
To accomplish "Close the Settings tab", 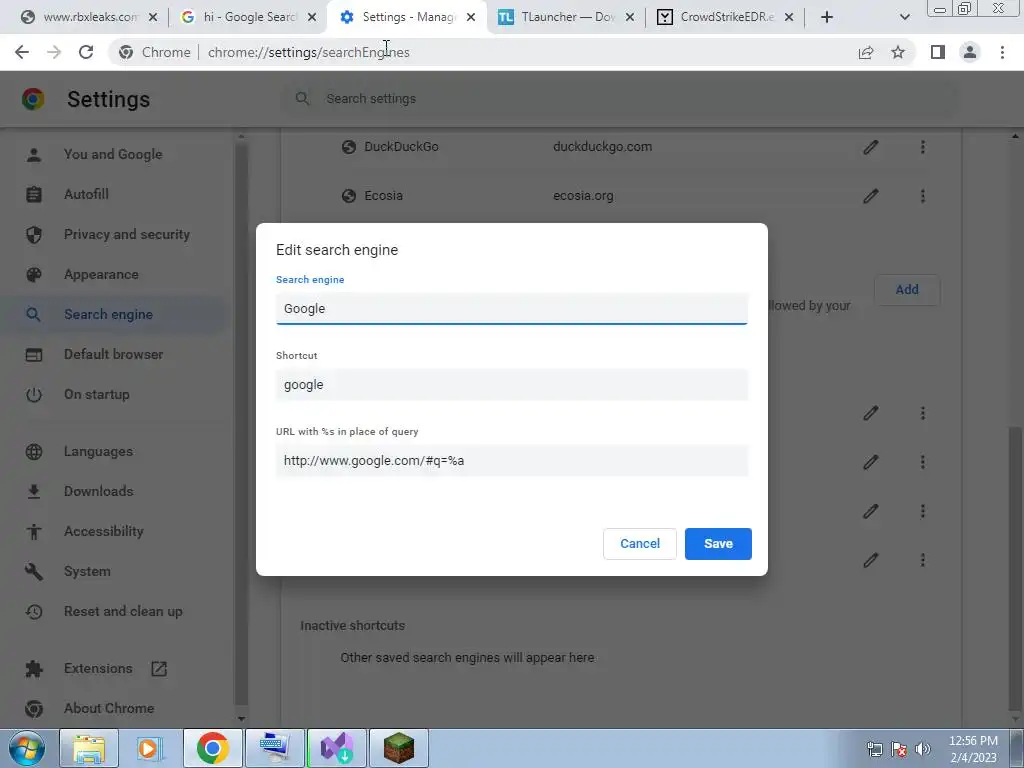I will tap(471, 17).
